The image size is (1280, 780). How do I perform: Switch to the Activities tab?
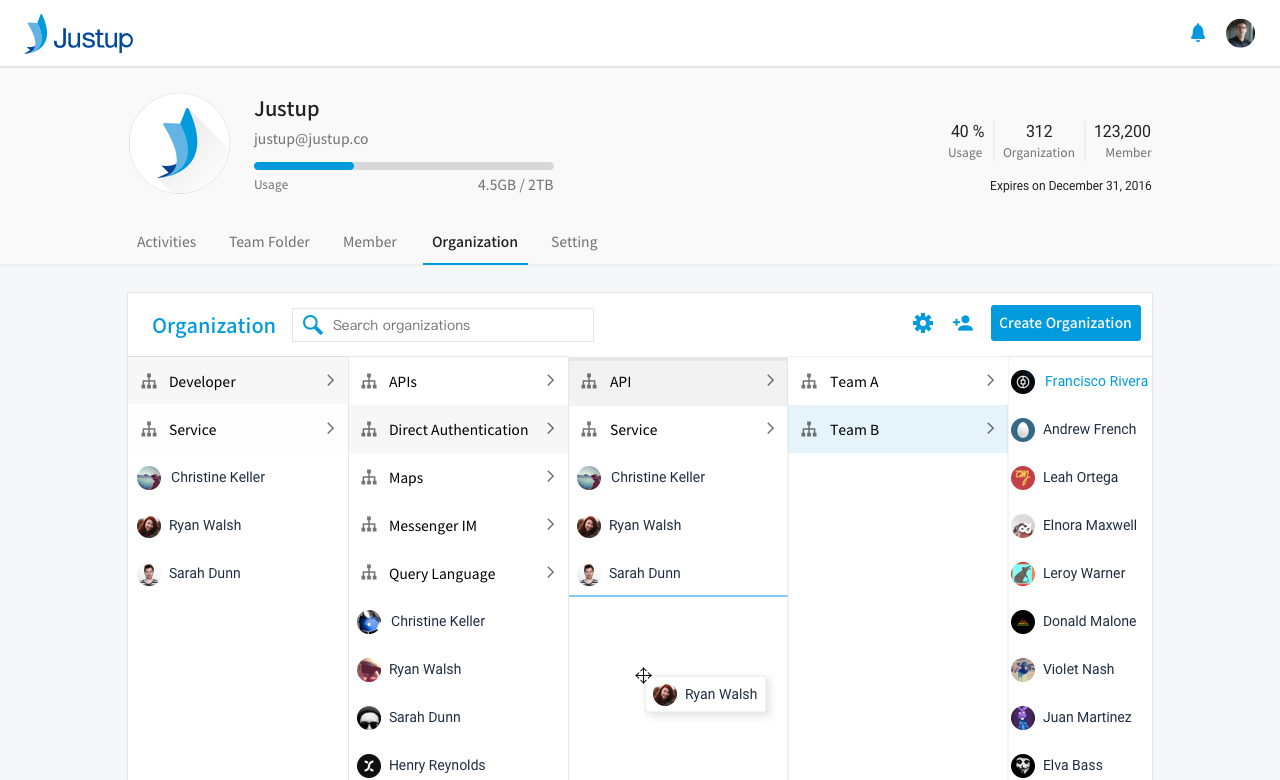[166, 242]
